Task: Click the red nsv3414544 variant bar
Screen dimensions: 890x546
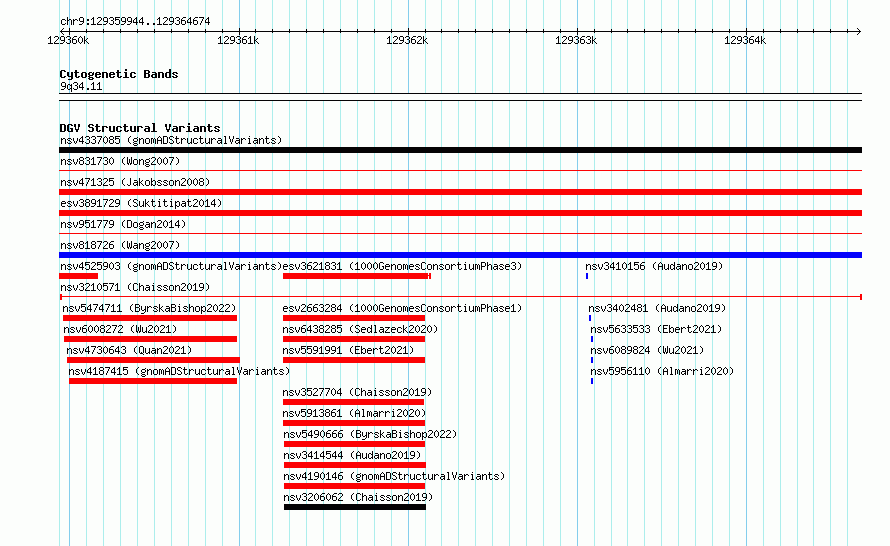Action: [355, 465]
